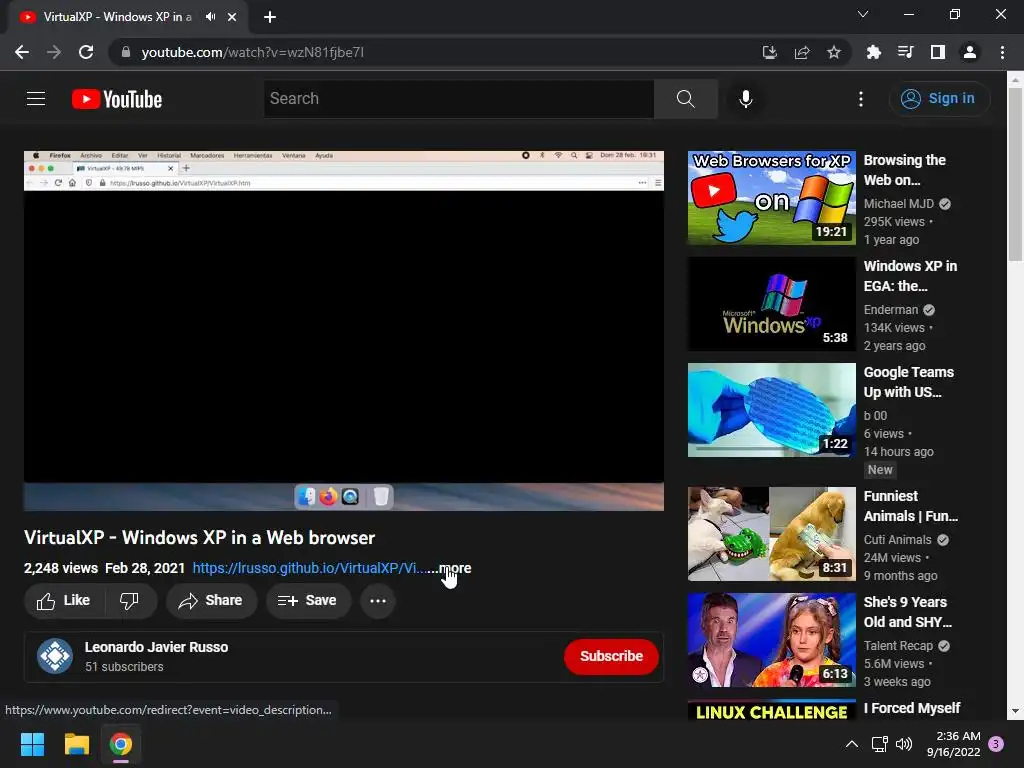Open the Web Browsers for XP thumbnail
Image resolution: width=1024 pixels, height=768 pixels.
[771, 198]
